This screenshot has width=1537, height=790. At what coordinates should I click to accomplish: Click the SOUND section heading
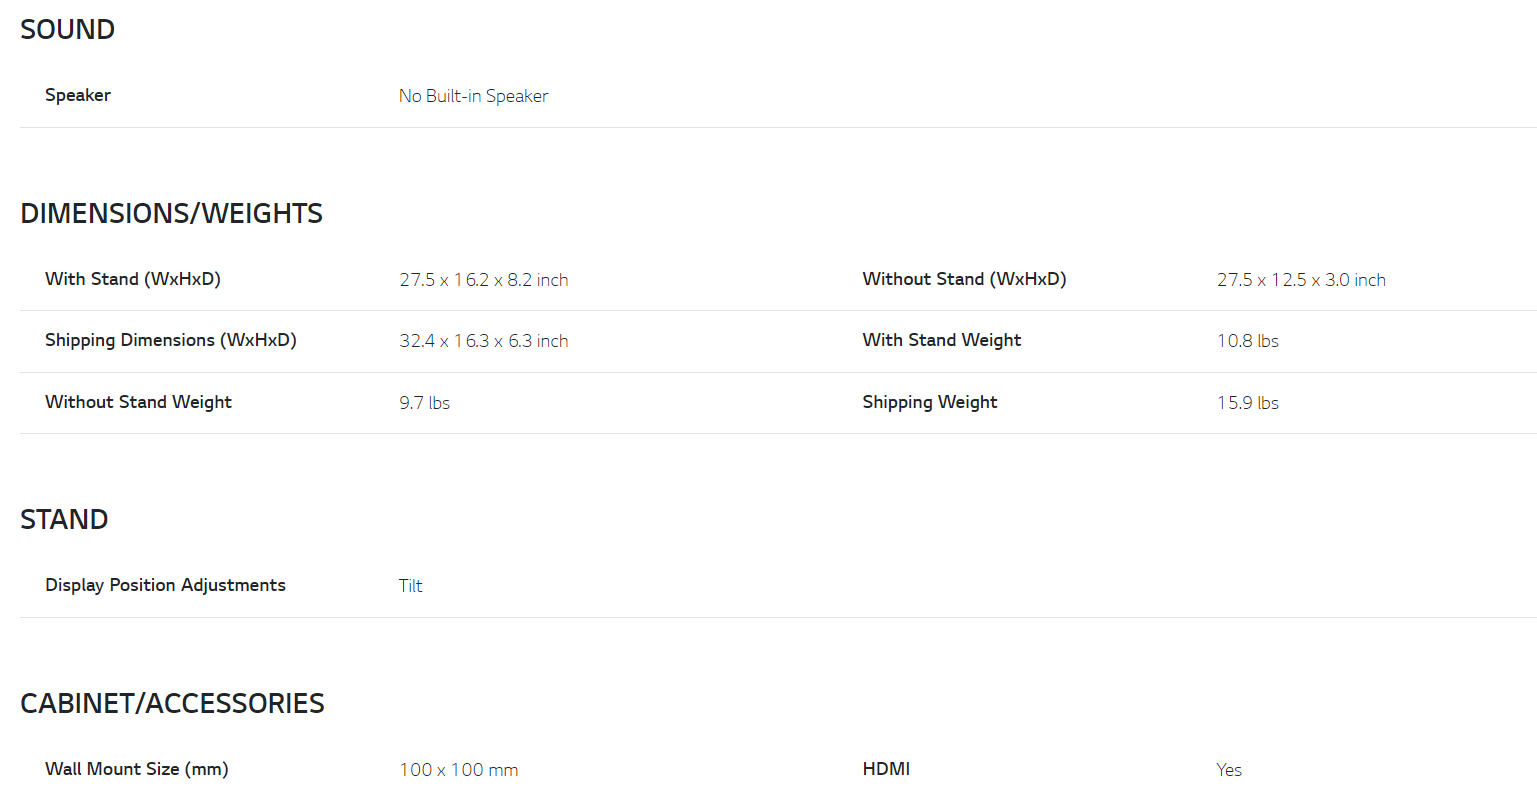67,30
